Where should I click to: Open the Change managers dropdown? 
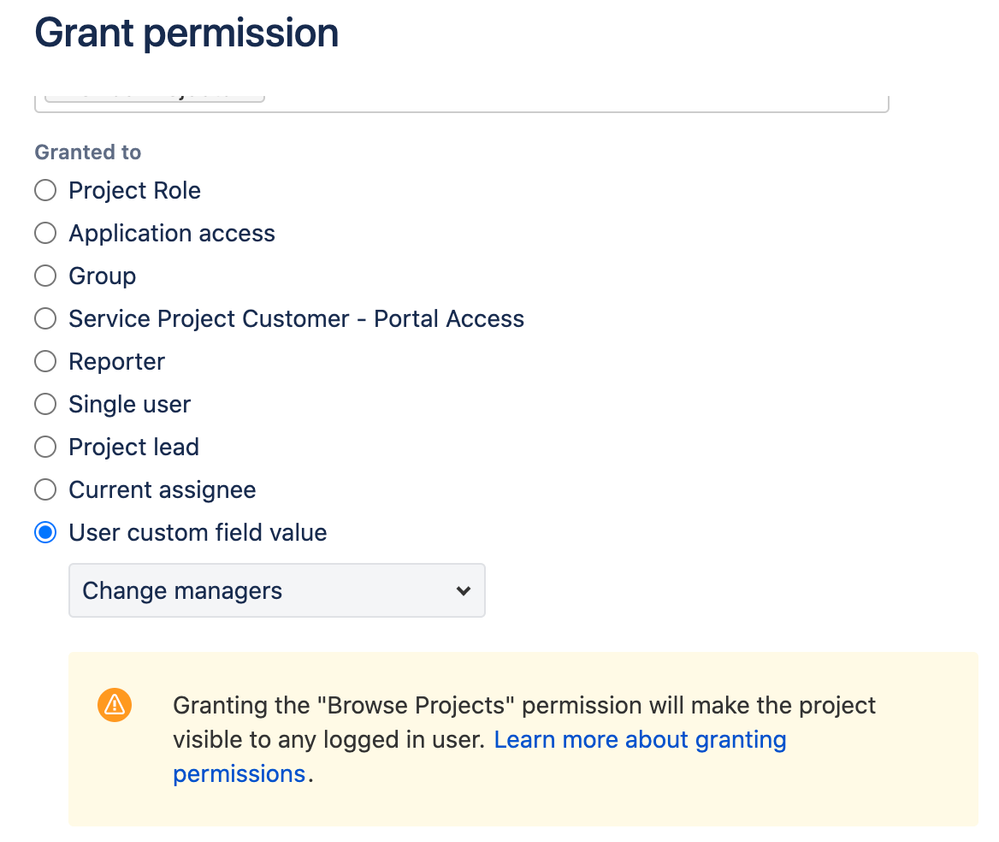coord(277,590)
